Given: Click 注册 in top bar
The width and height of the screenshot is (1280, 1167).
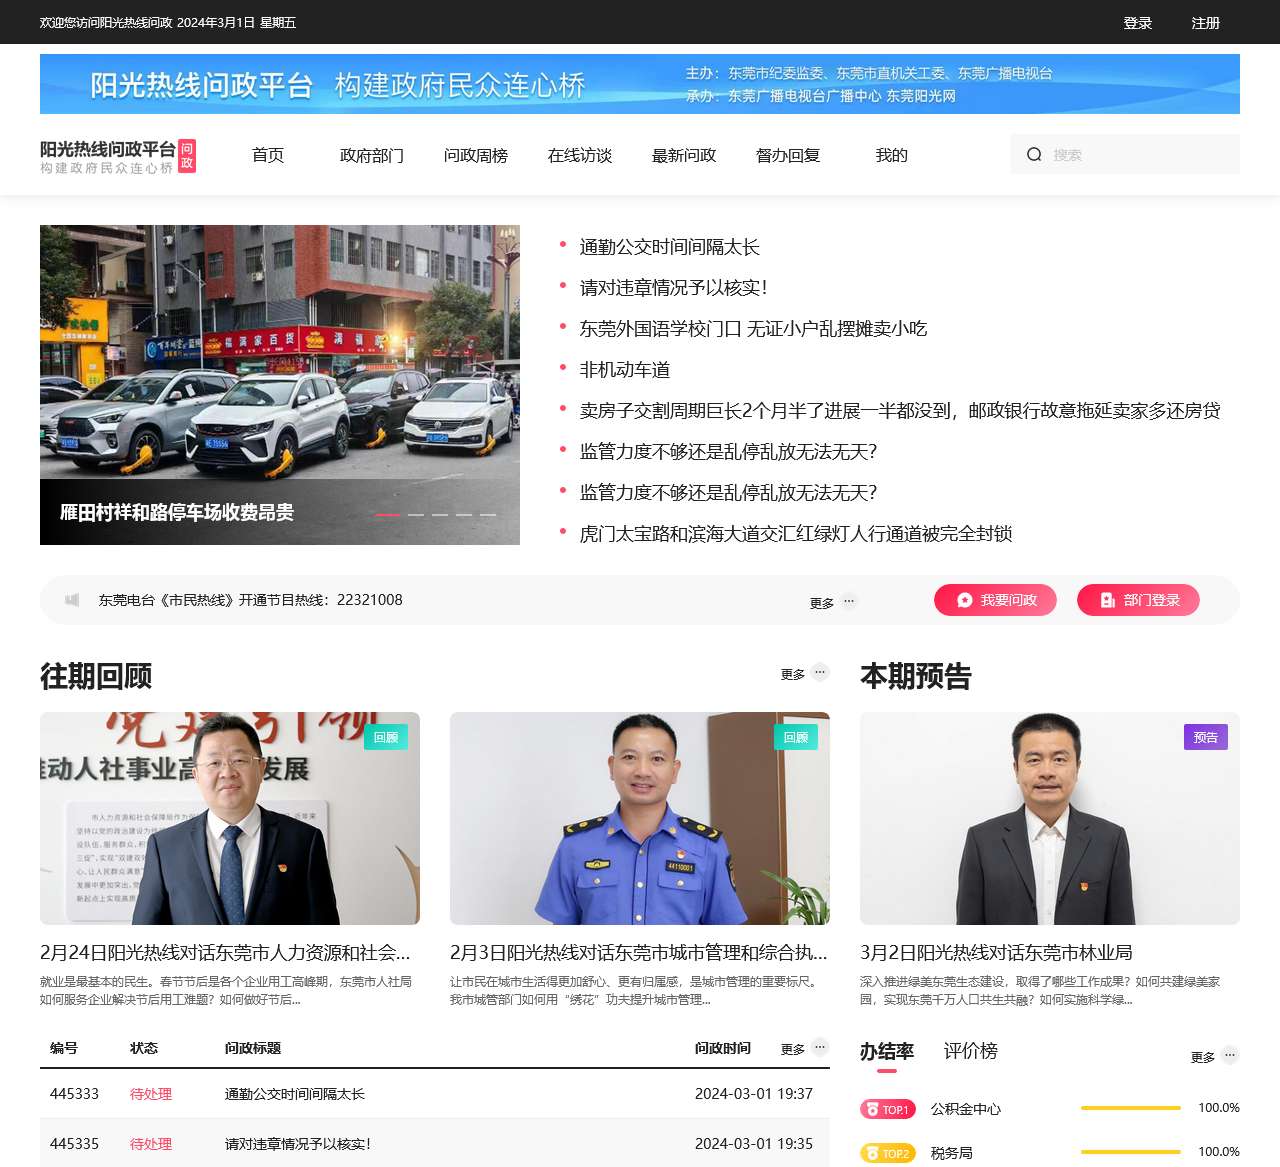Looking at the screenshot, I should (x=1206, y=23).
